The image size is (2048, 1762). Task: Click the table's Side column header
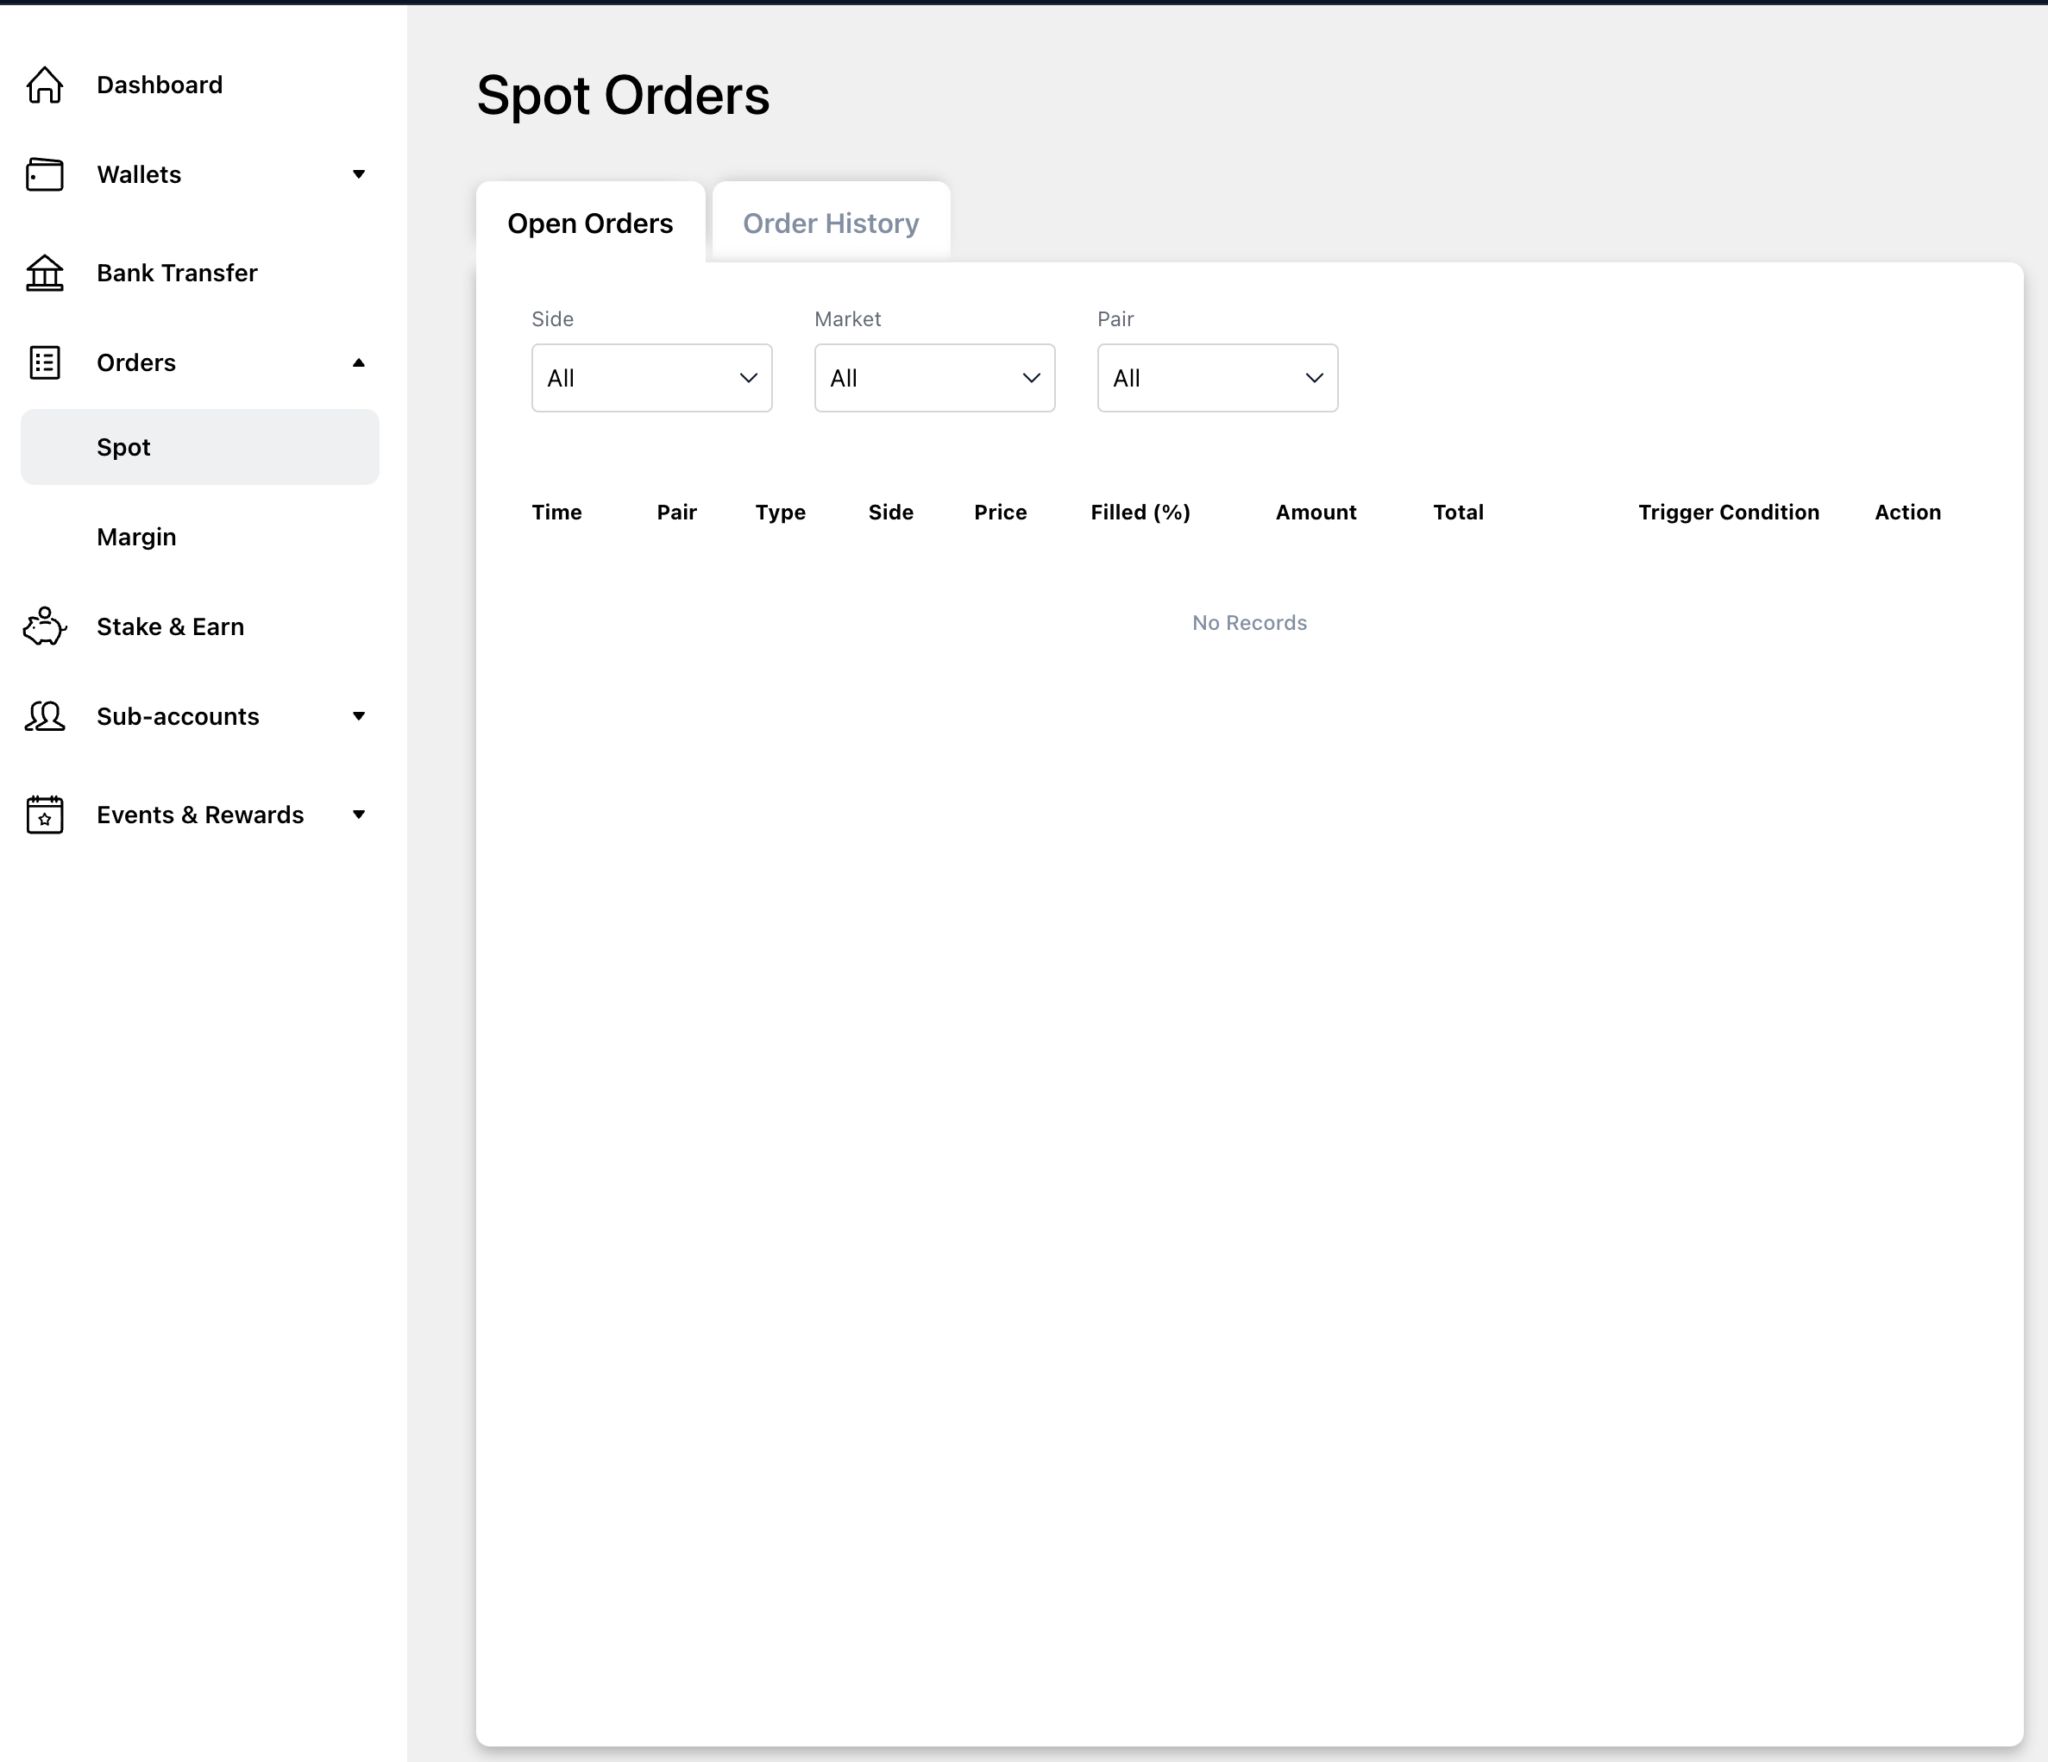(x=891, y=512)
